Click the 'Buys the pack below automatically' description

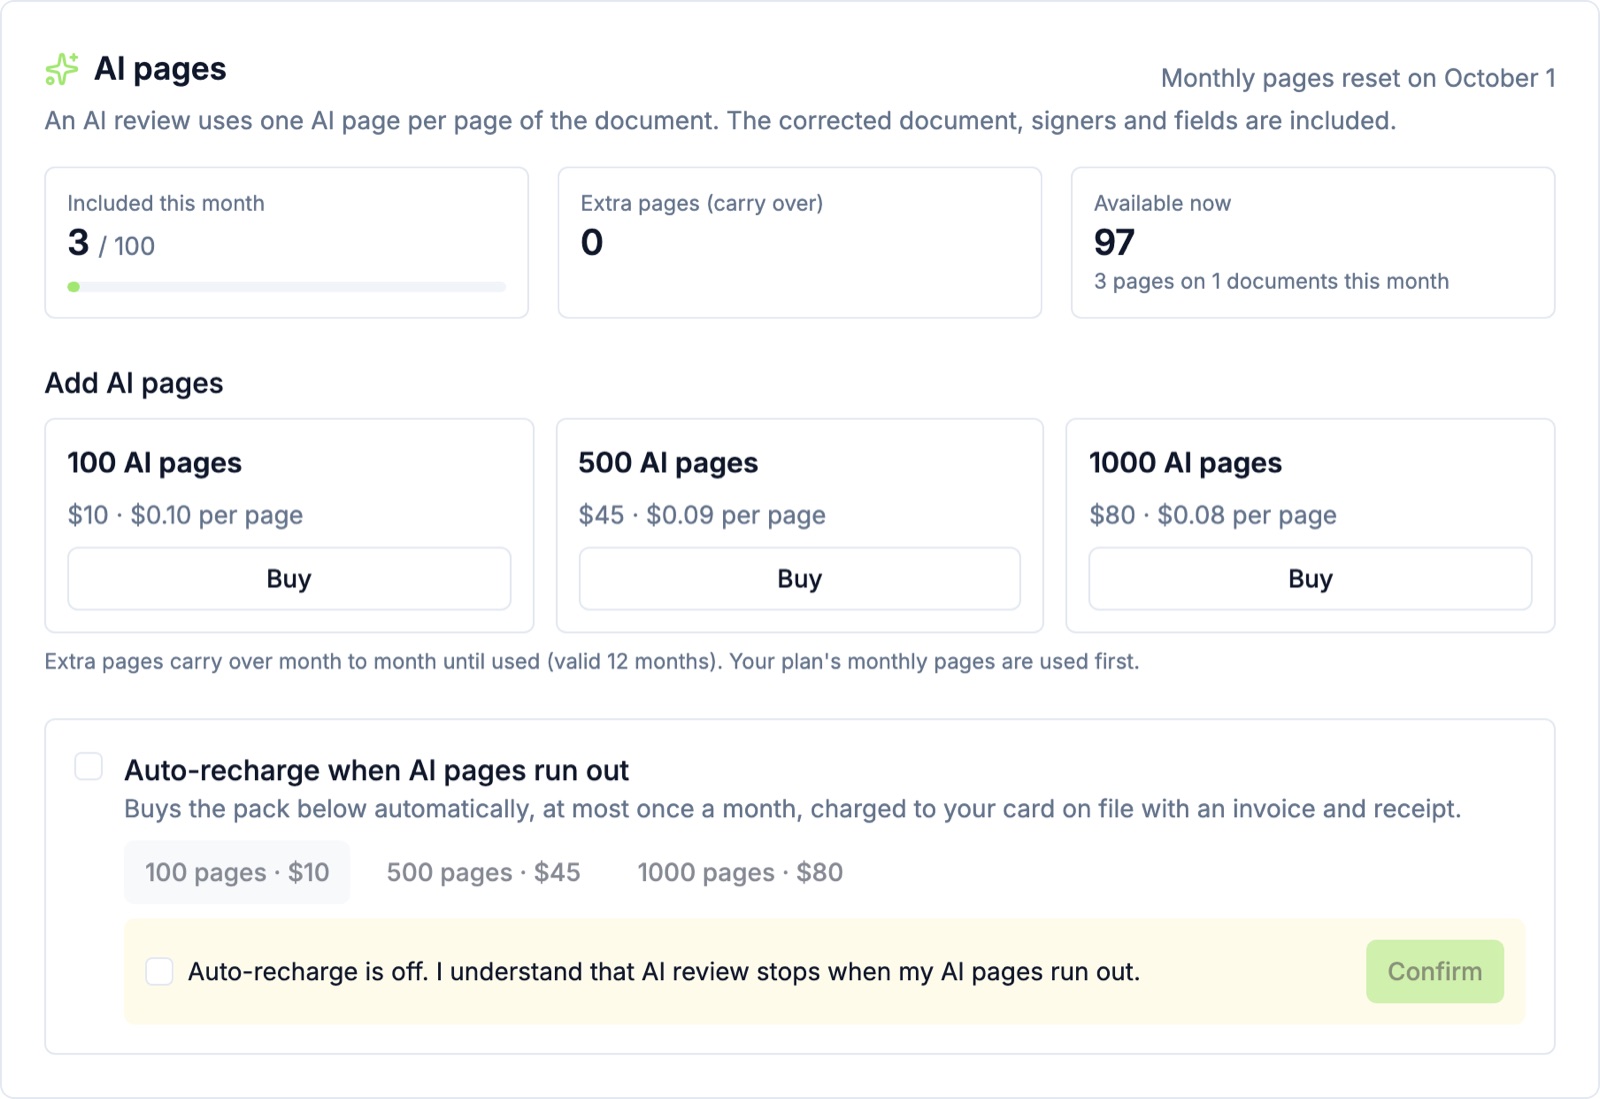[793, 808]
